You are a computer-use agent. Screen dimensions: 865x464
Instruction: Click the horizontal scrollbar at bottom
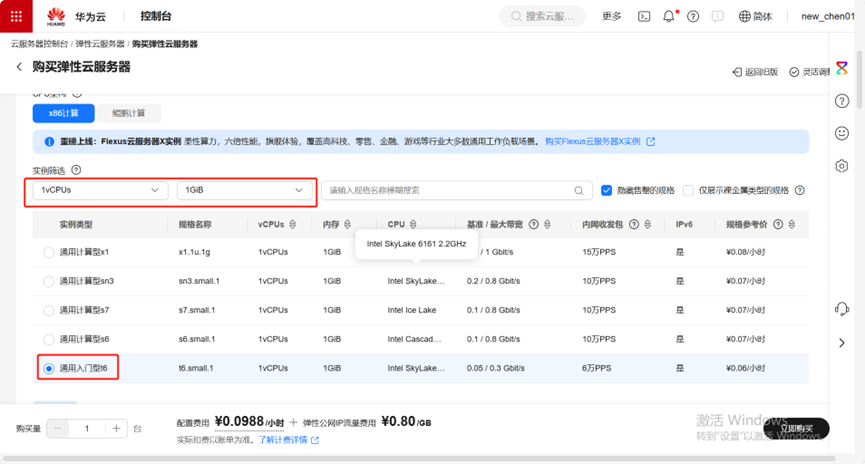coord(419,458)
